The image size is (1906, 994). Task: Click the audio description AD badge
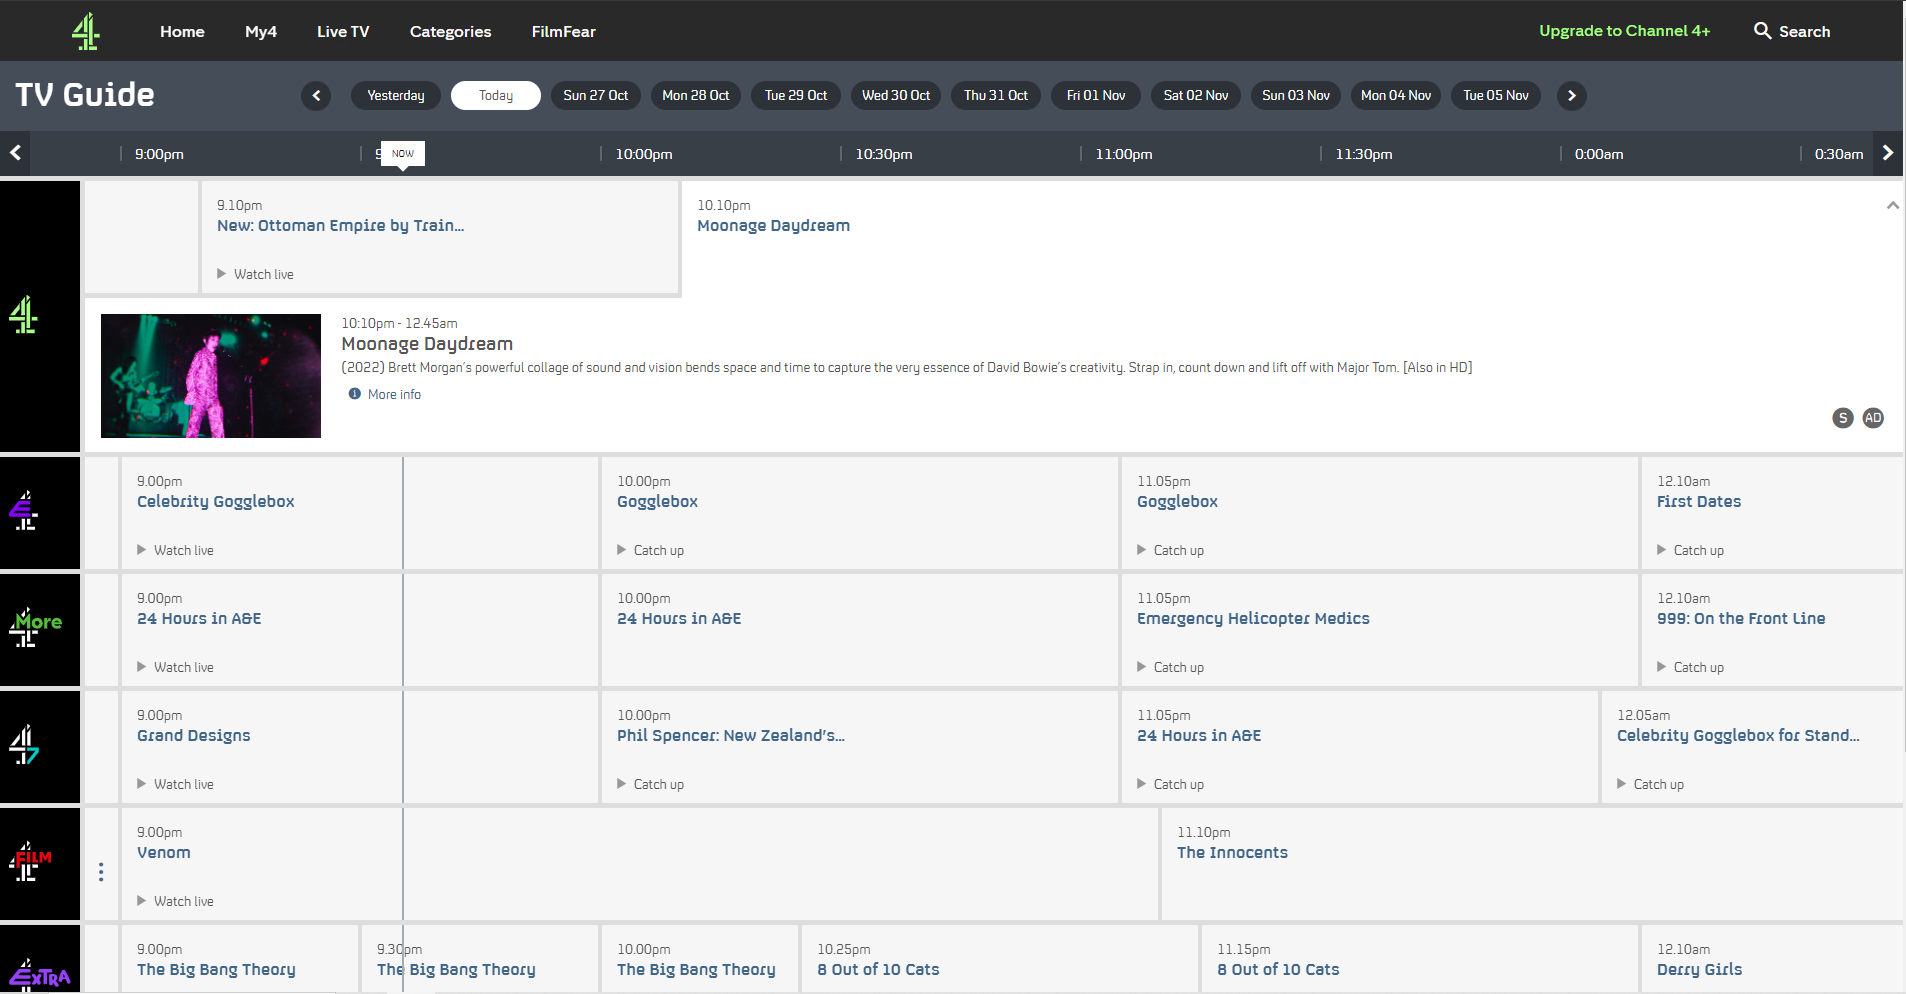coord(1873,418)
